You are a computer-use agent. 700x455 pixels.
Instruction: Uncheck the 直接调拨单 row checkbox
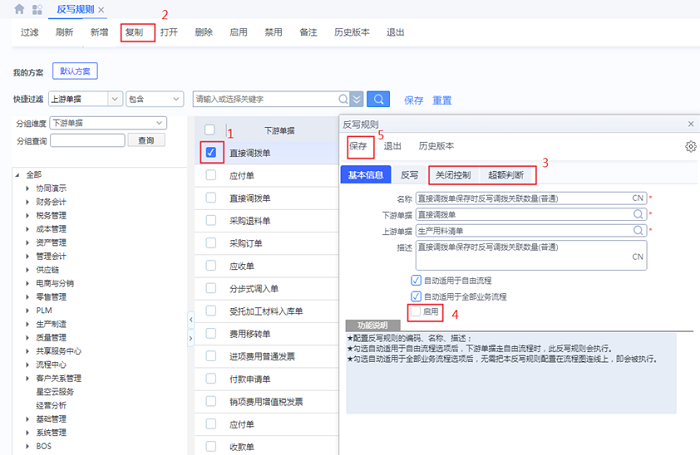click(210, 152)
